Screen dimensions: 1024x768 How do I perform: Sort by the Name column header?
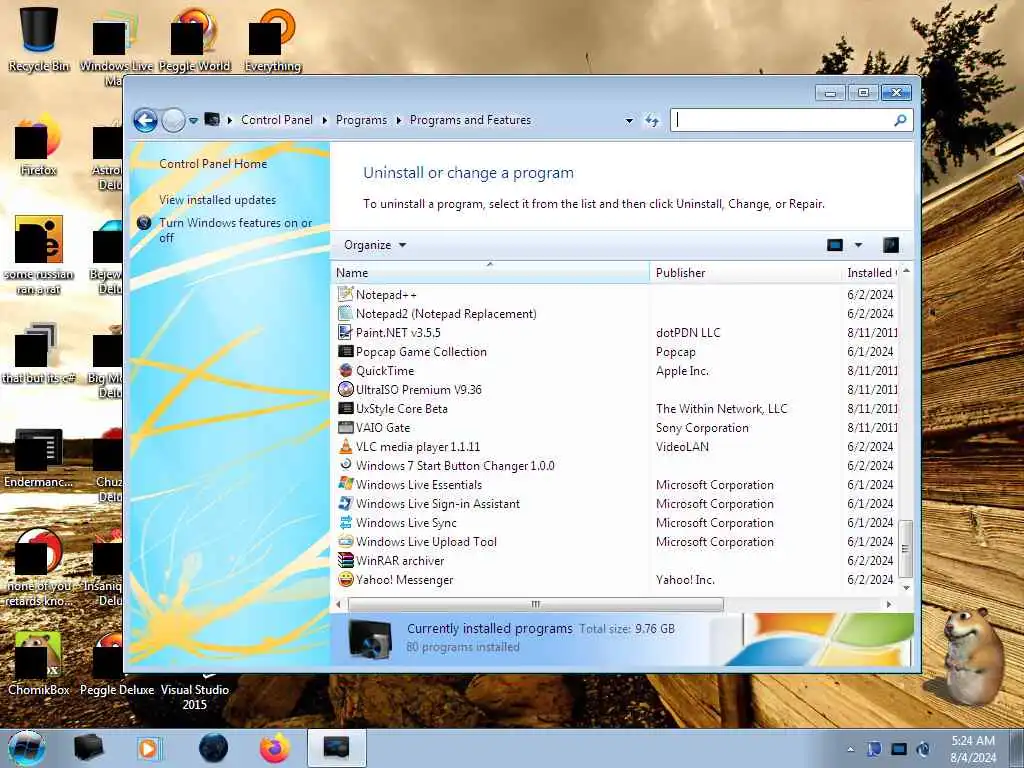[x=490, y=272]
